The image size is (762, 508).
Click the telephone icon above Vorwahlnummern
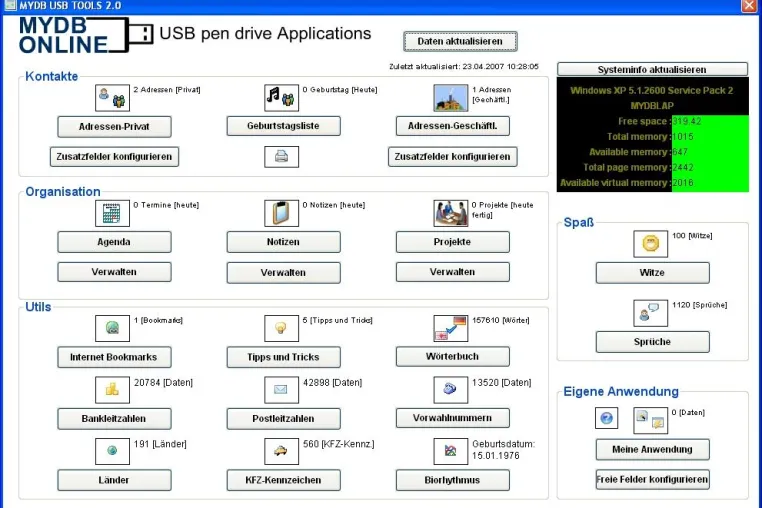[450, 390]
